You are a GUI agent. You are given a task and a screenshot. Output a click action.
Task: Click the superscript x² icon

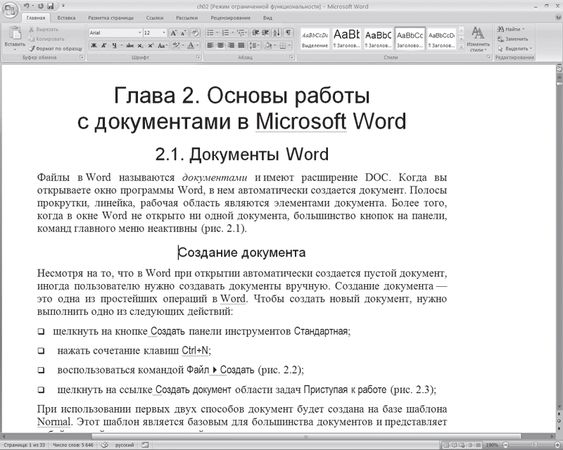click(x=150, y=45)
